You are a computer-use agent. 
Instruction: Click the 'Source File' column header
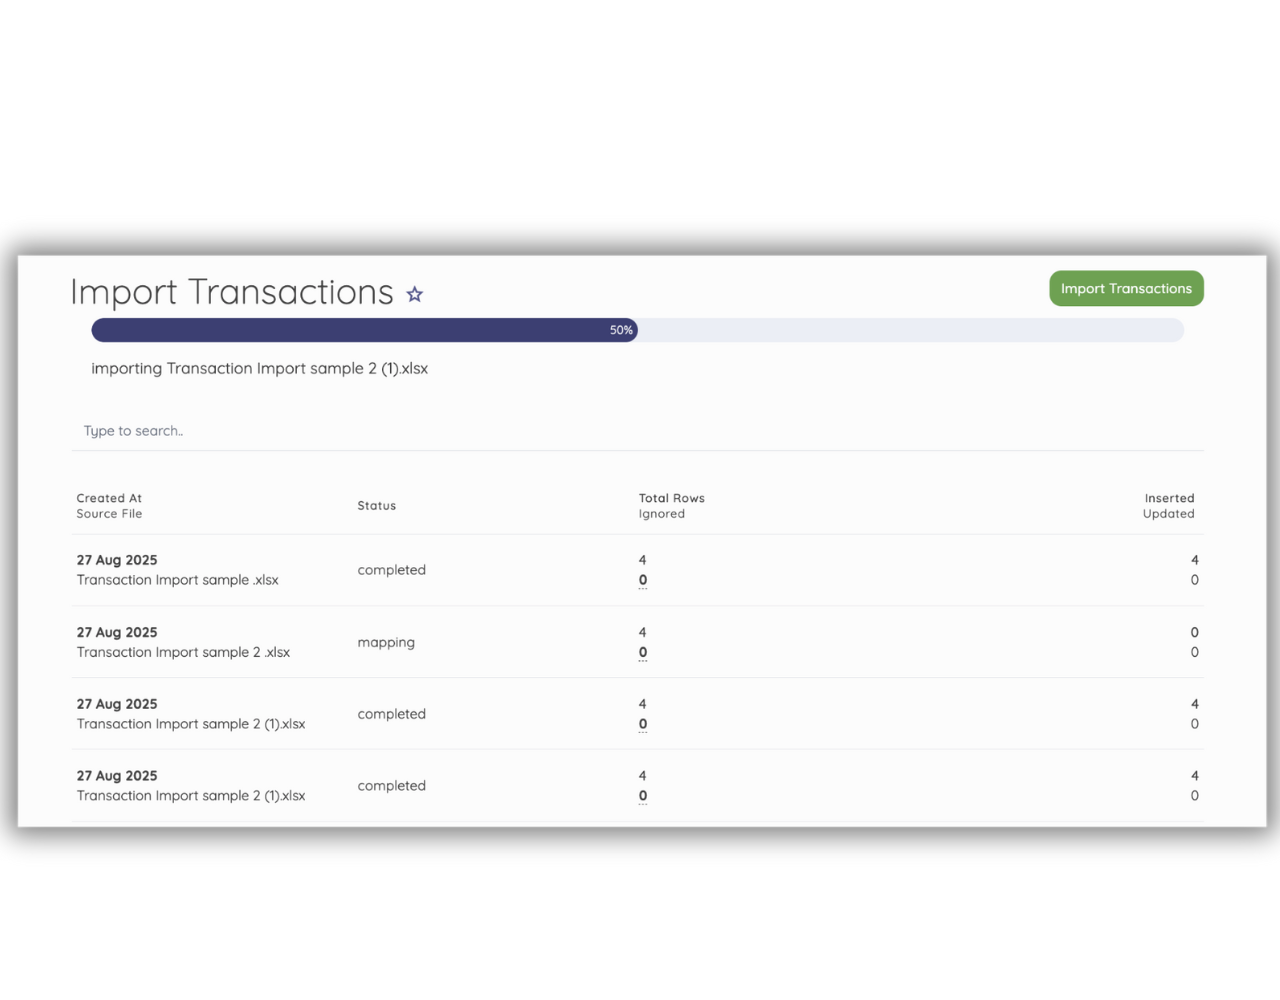coord(109,514)
